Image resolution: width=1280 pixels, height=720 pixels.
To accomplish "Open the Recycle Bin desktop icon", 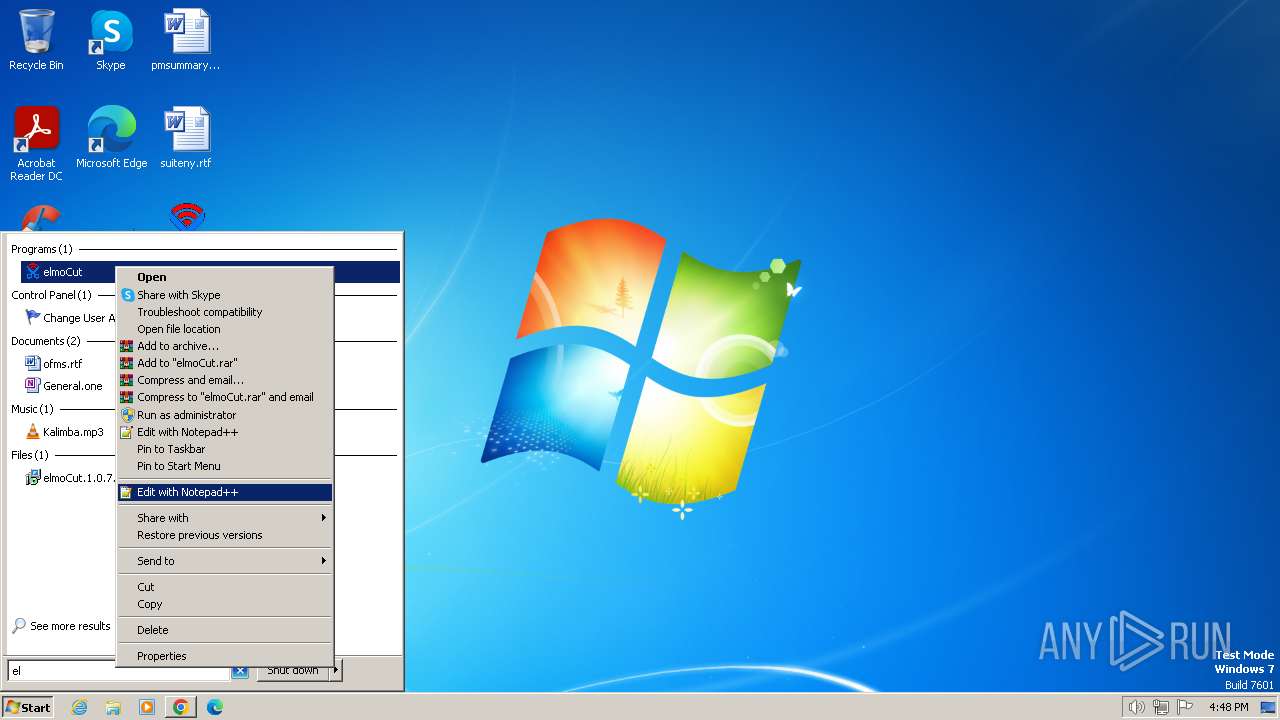I will point(36,40).
